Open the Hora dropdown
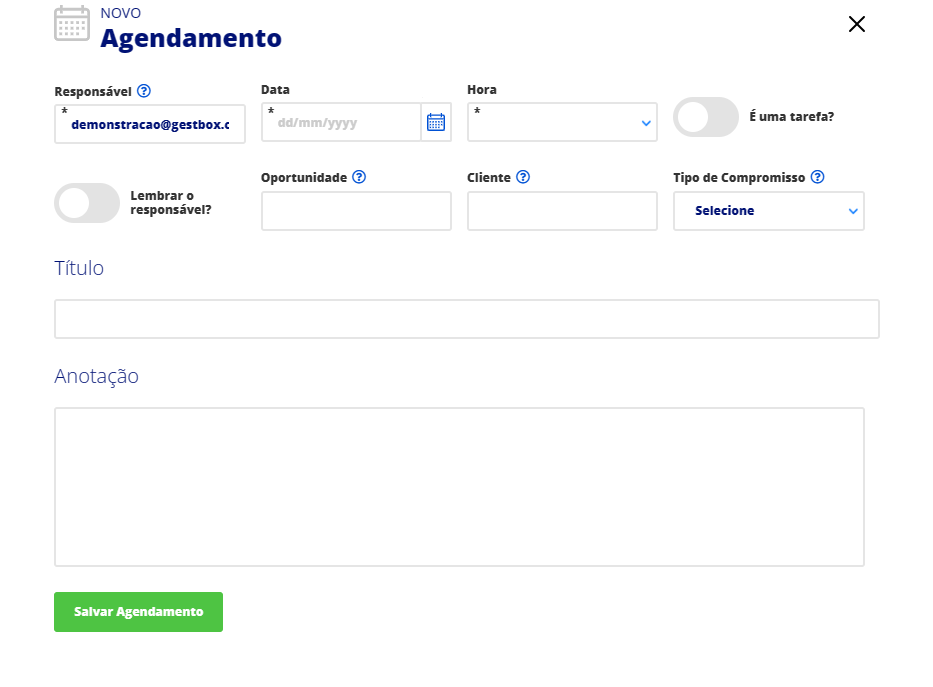The image size is (933, 687). pos(562,123)
